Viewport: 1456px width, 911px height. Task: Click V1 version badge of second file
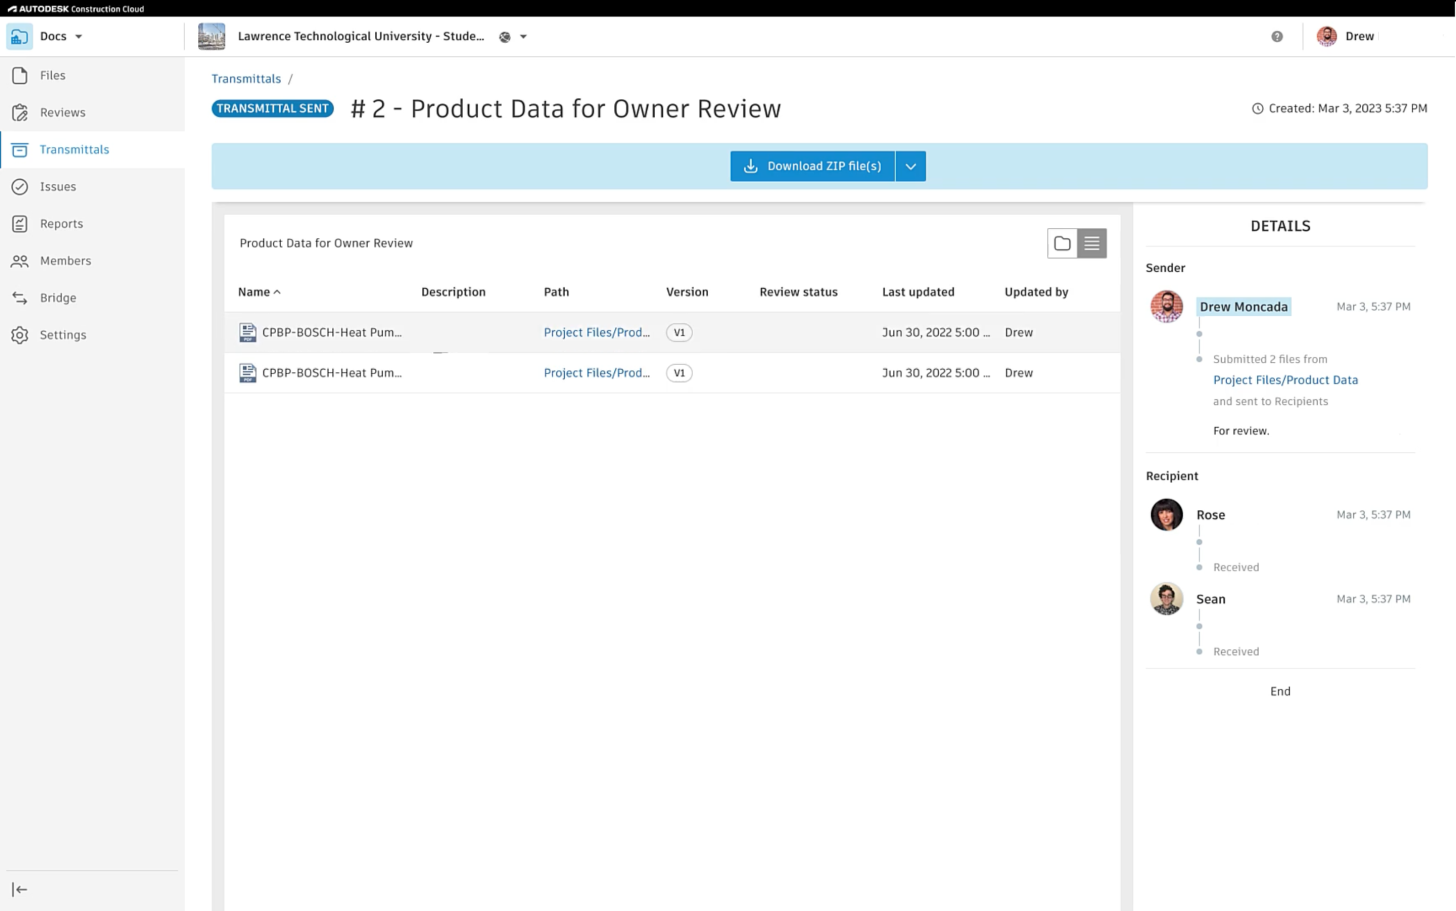(679, 373)
